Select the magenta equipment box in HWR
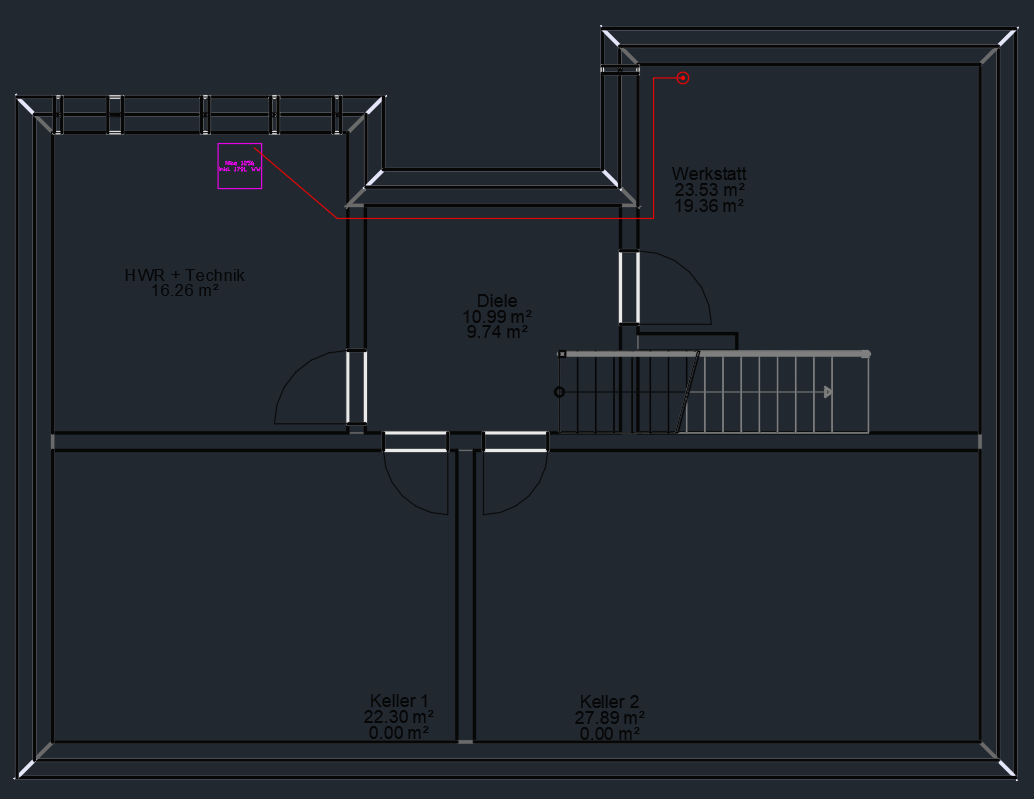 tap(240, 166)
